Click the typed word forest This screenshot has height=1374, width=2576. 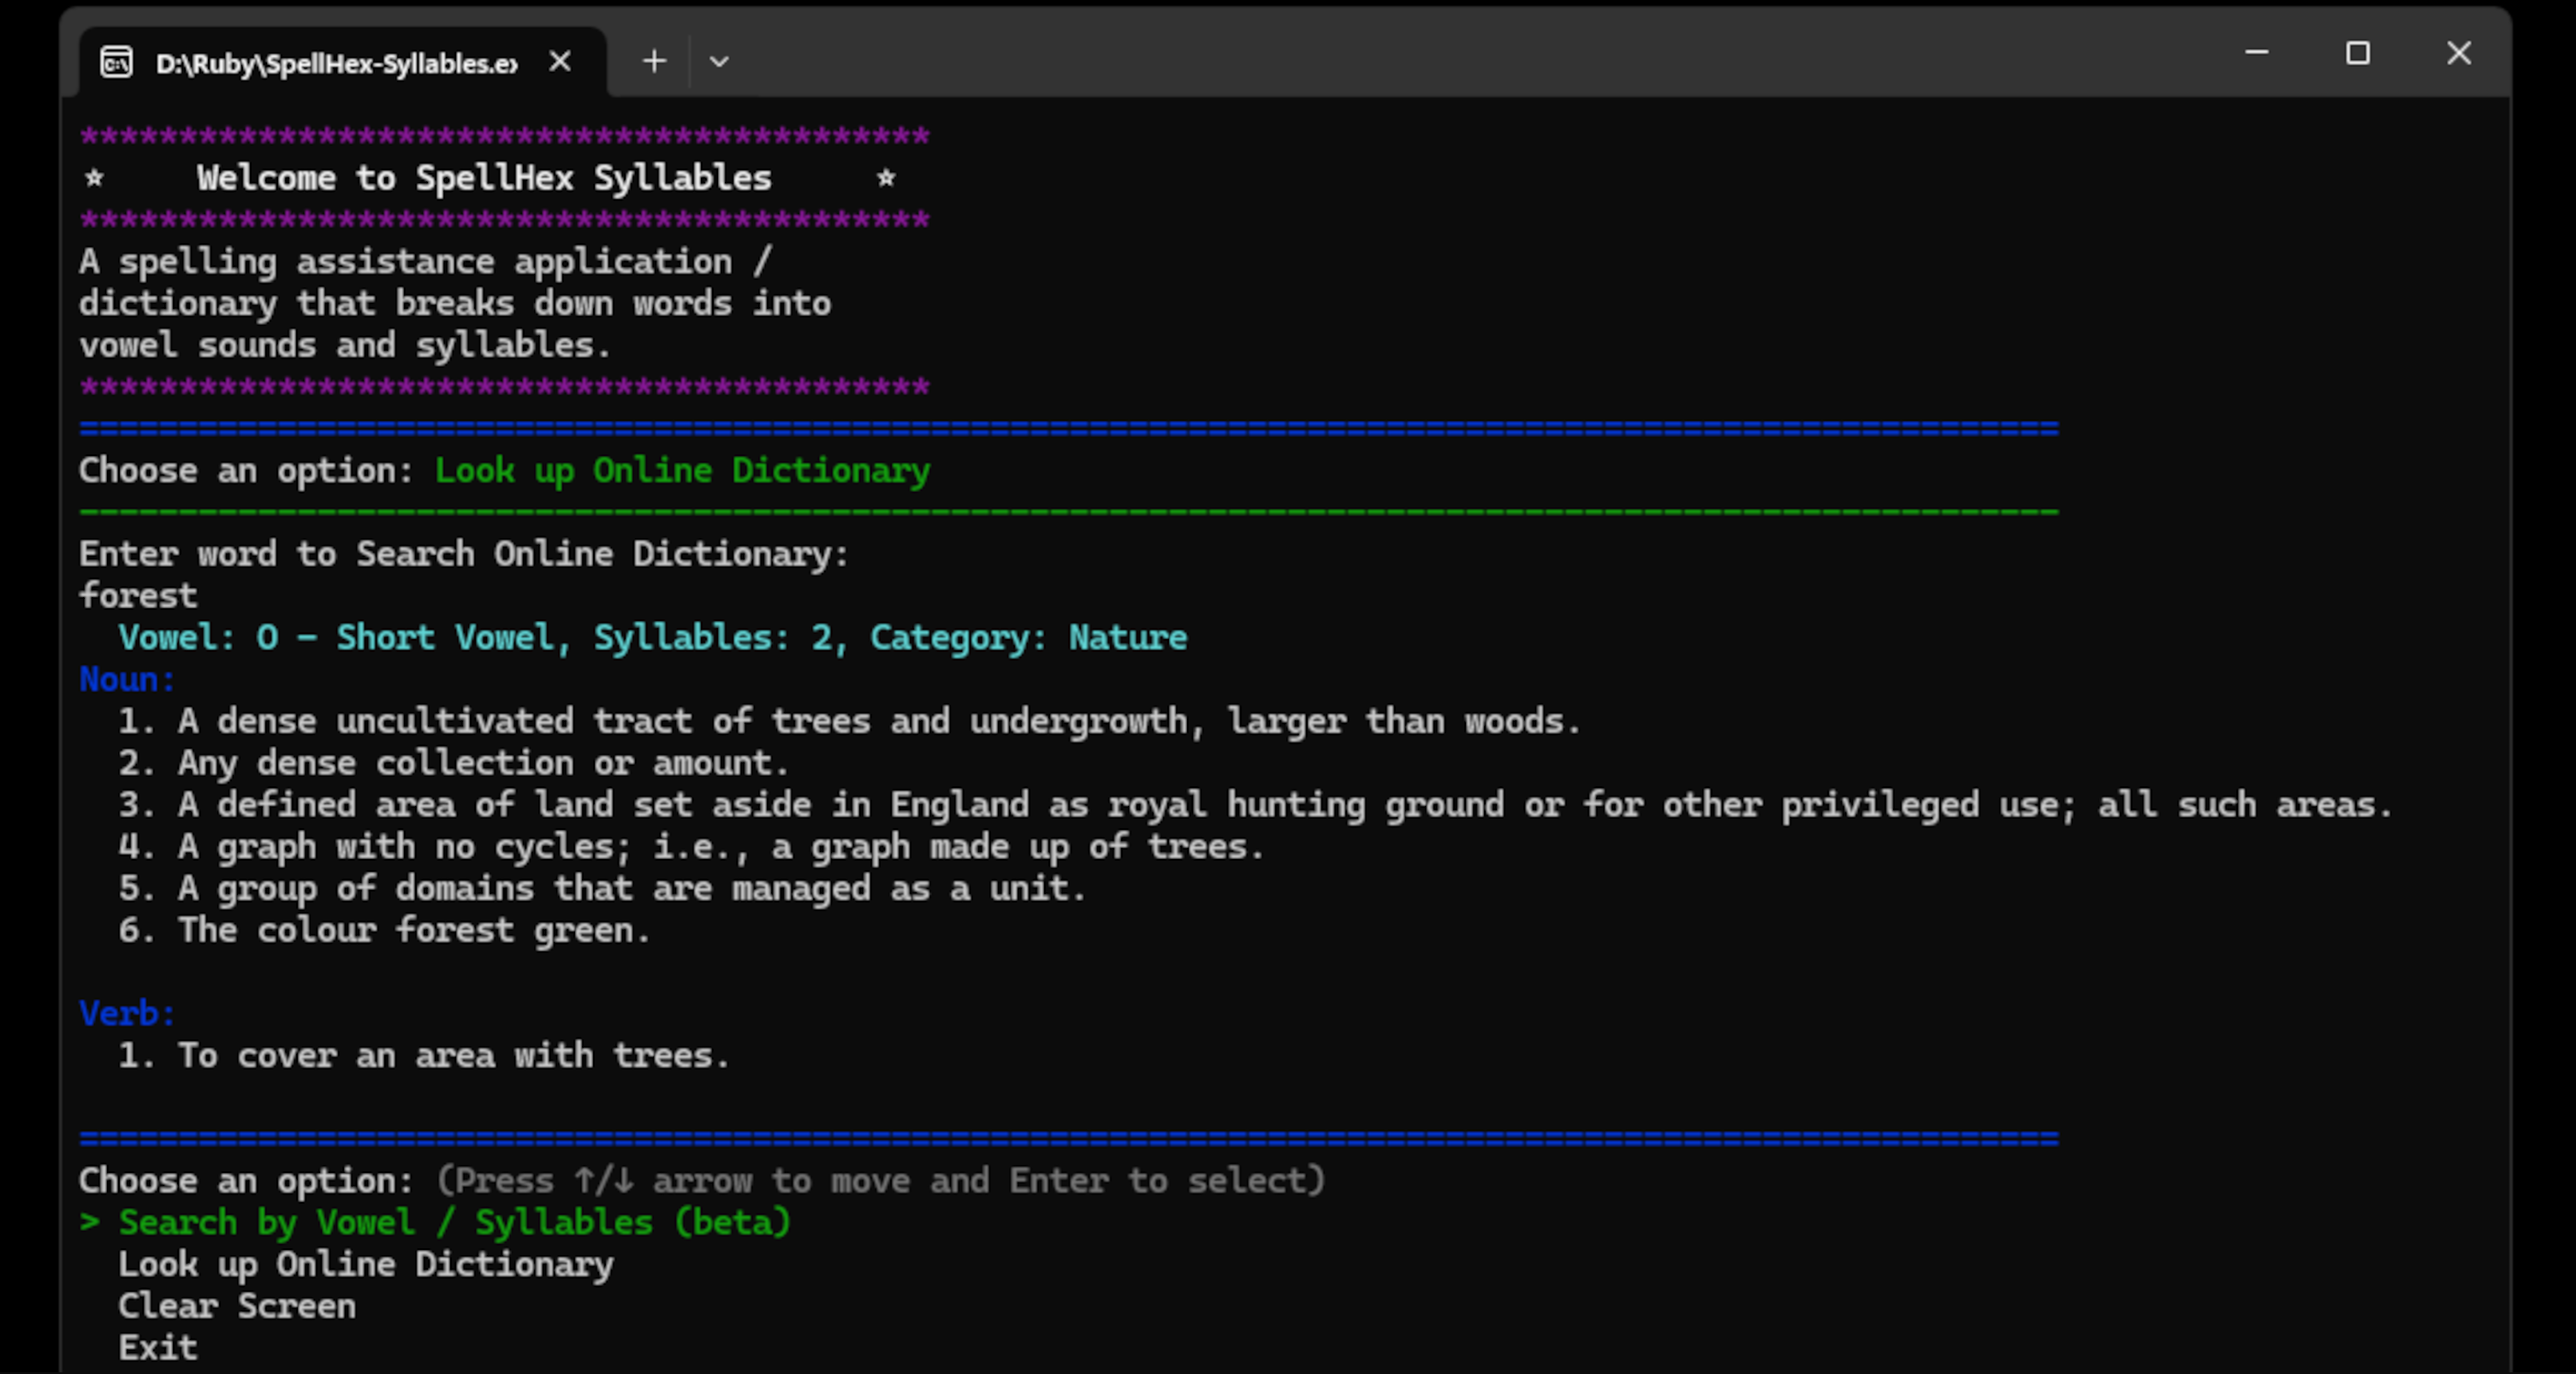coord(138,596)
